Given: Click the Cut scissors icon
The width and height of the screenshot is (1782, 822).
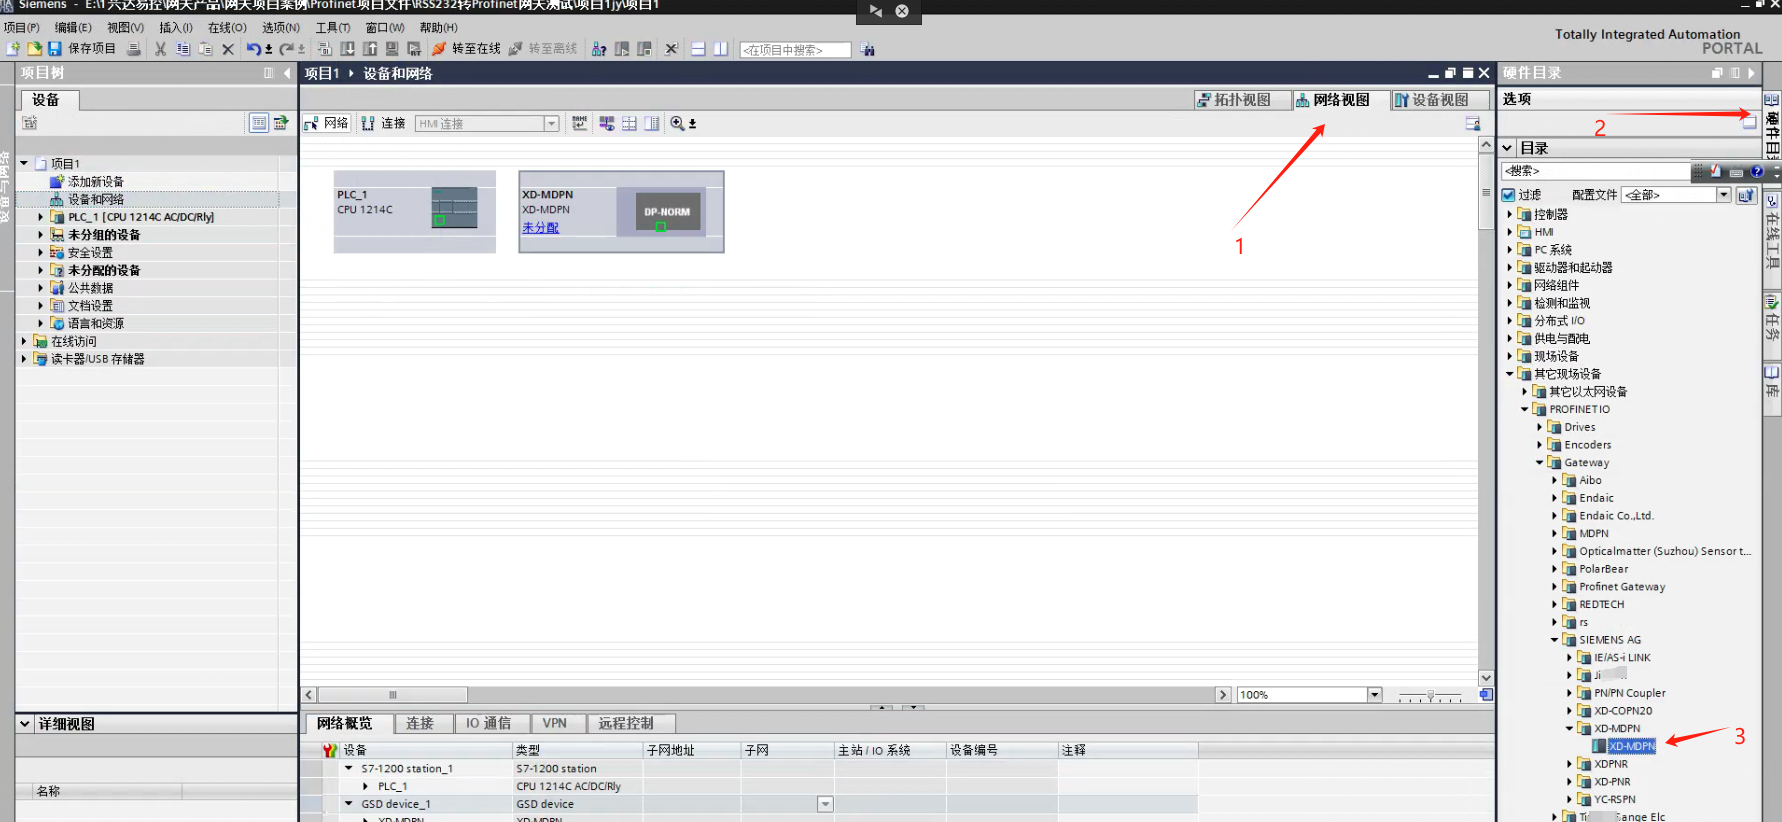Looking at the screenshot, I should pyautogui.click(x=160, y=49).
